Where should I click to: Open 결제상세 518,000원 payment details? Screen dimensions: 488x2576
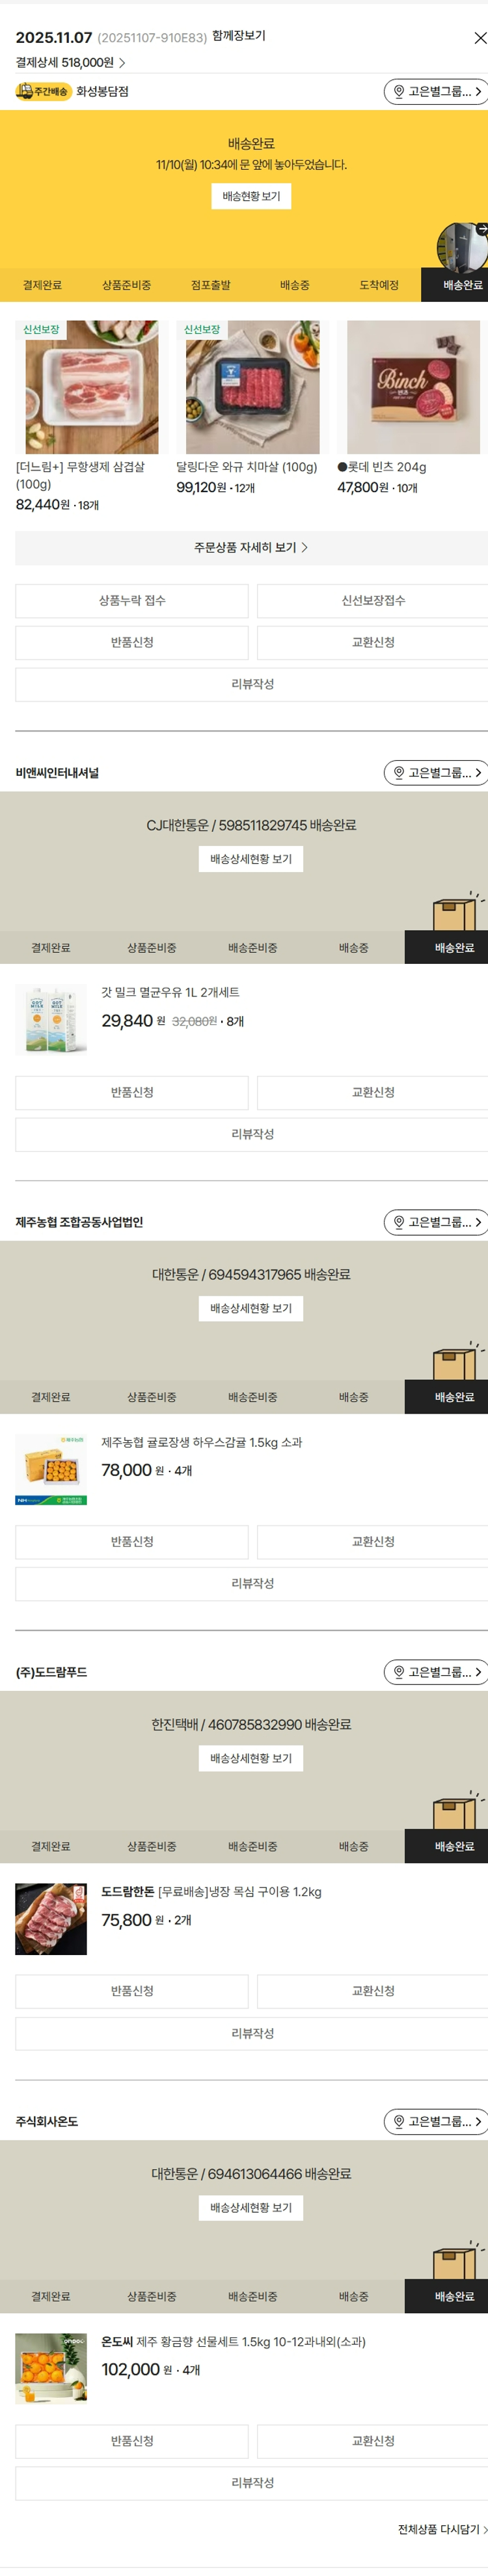[70, 63]
